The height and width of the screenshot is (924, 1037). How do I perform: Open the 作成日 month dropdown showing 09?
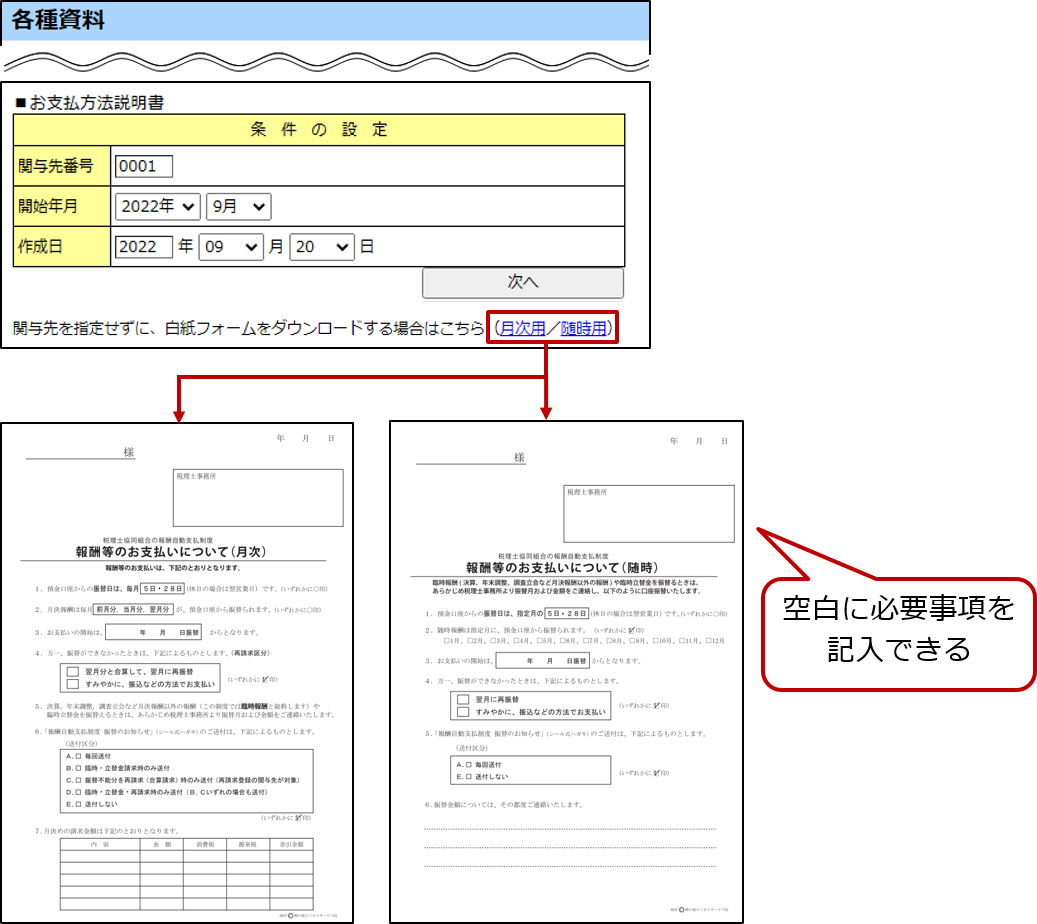(230, 246)
